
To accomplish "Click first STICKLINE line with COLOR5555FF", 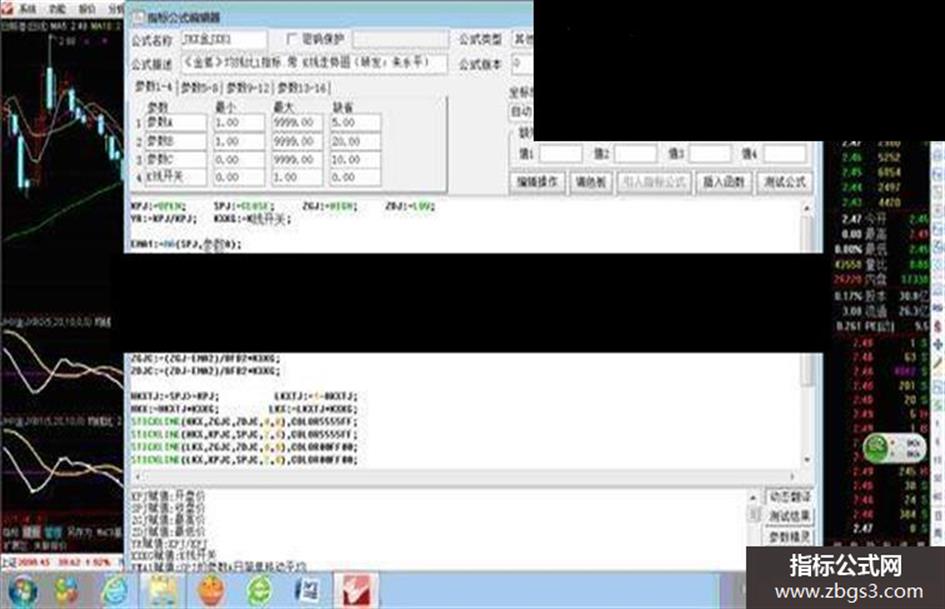I will (x=244, y=421).
